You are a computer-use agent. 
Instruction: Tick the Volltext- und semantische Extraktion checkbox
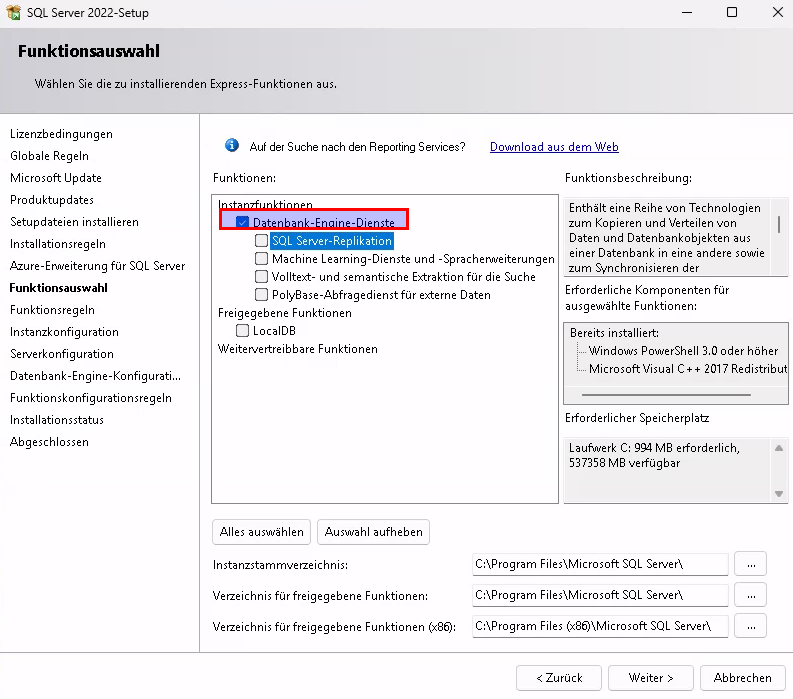(261, 277)
